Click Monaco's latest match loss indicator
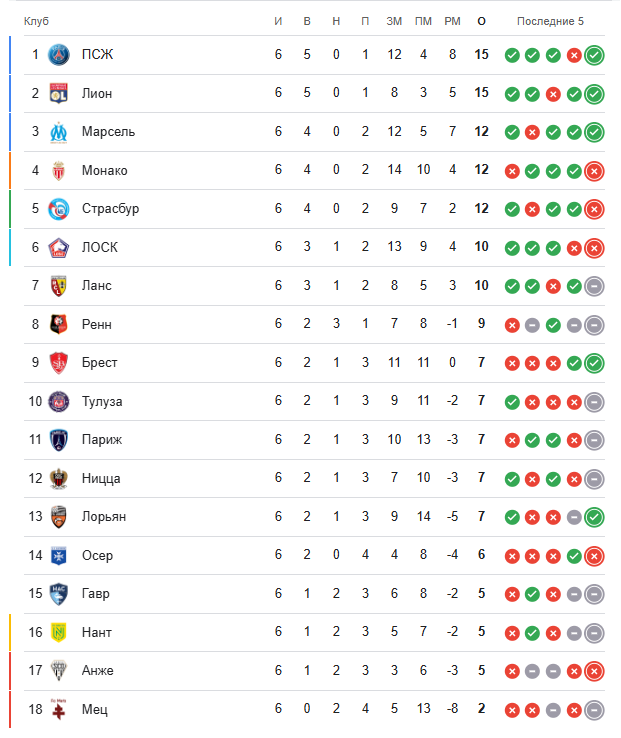 click(x=594, y=170)
